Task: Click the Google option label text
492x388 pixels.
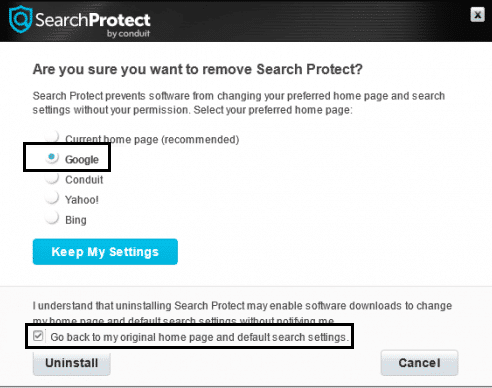Action: pyautogui.click(x=82, y=159)
